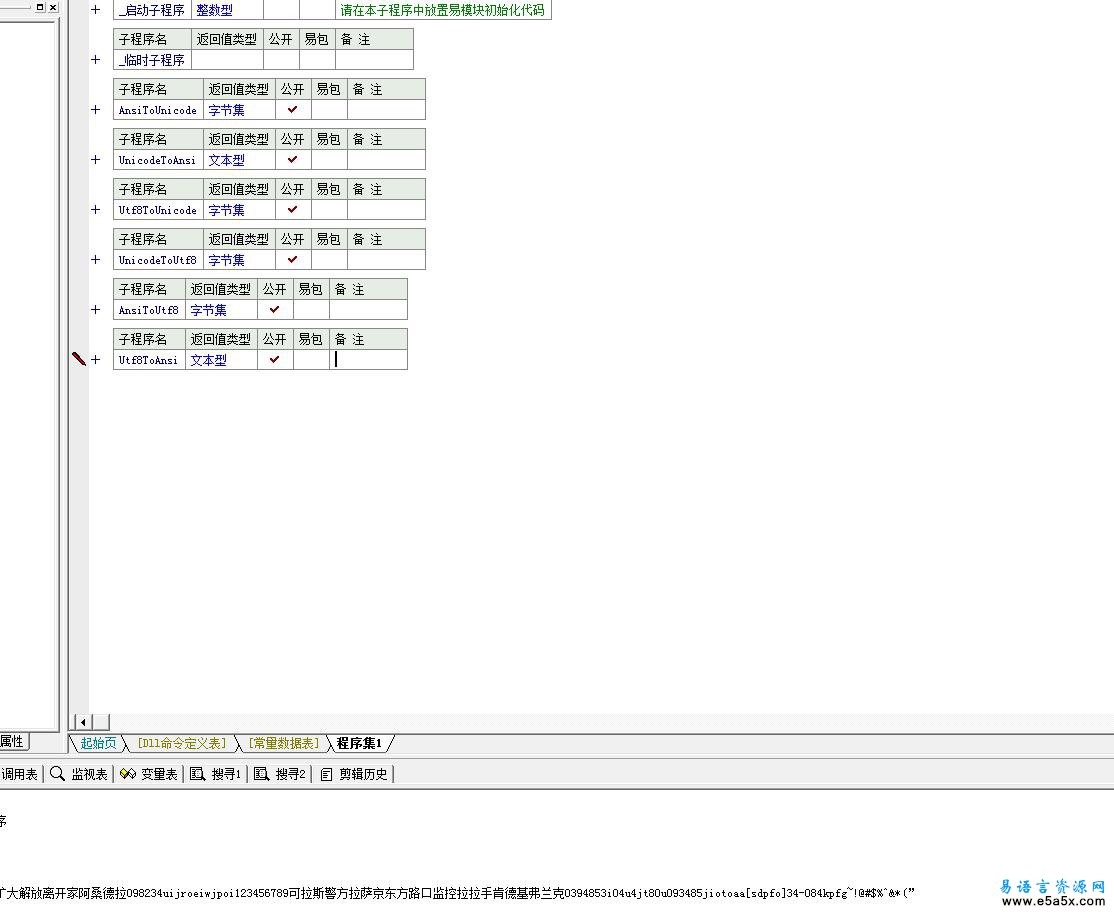
Task: Expand the UnicodeToUtf8 subroutine code
Action: coord(96,260)
